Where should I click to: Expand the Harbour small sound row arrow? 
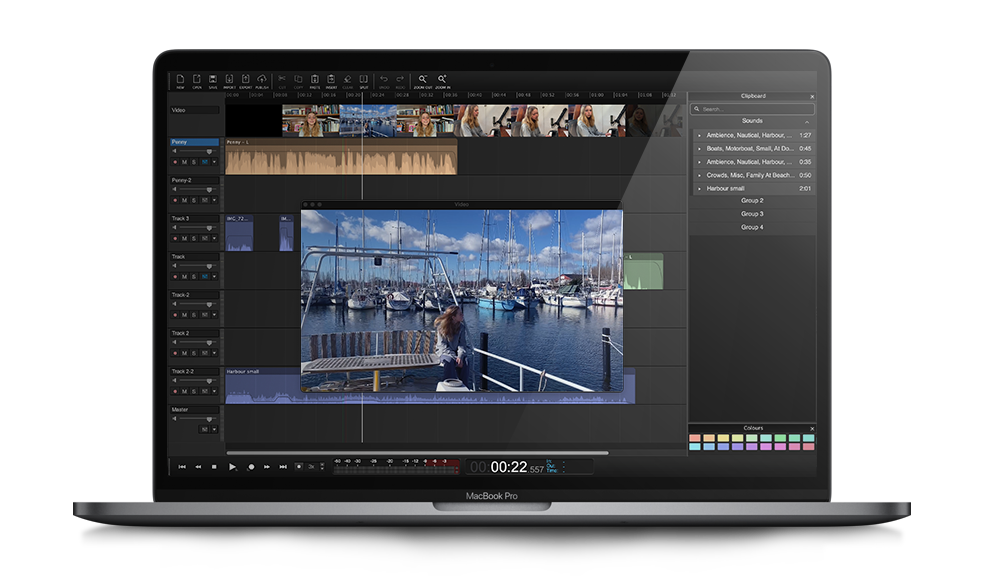[x=699, y=188]
